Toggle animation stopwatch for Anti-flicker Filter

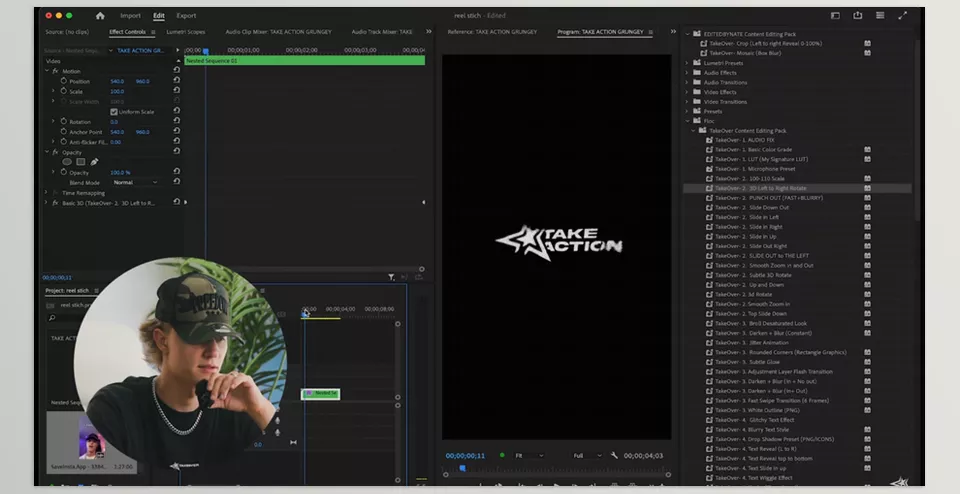click(x=64, y=141)
